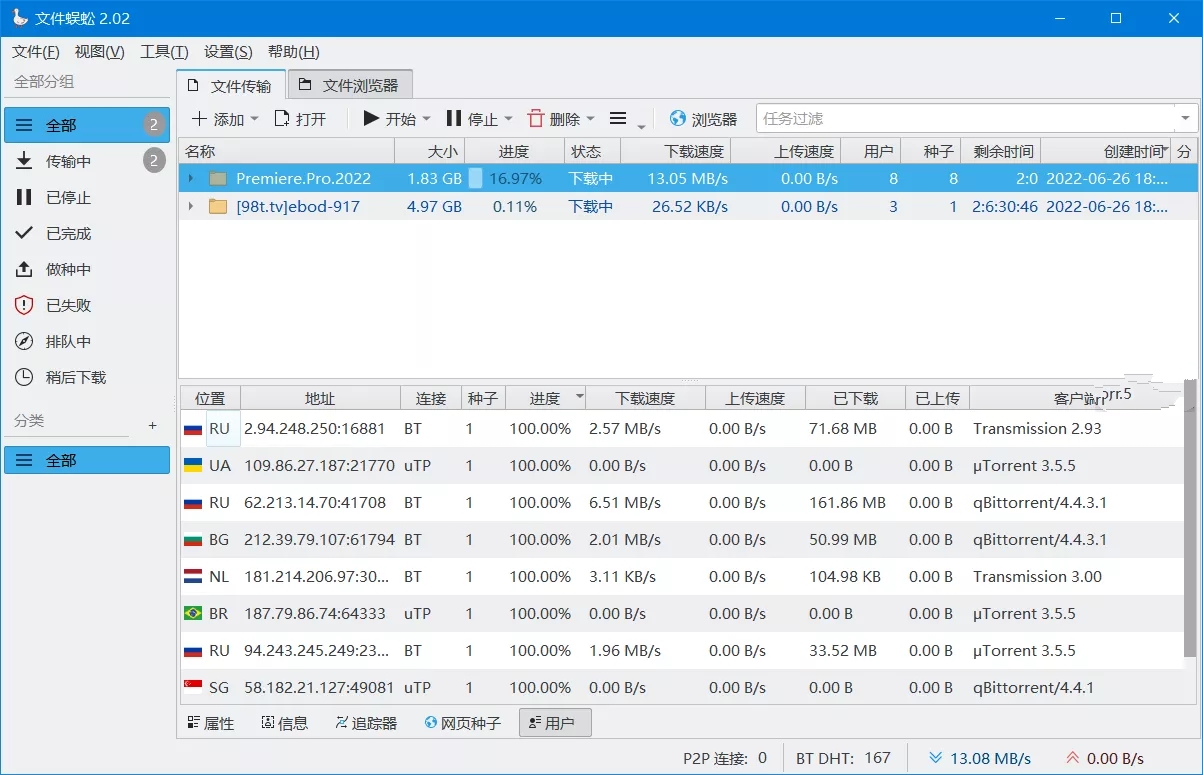Select peer 62.213.14.70:41708 address

[315, 503]
